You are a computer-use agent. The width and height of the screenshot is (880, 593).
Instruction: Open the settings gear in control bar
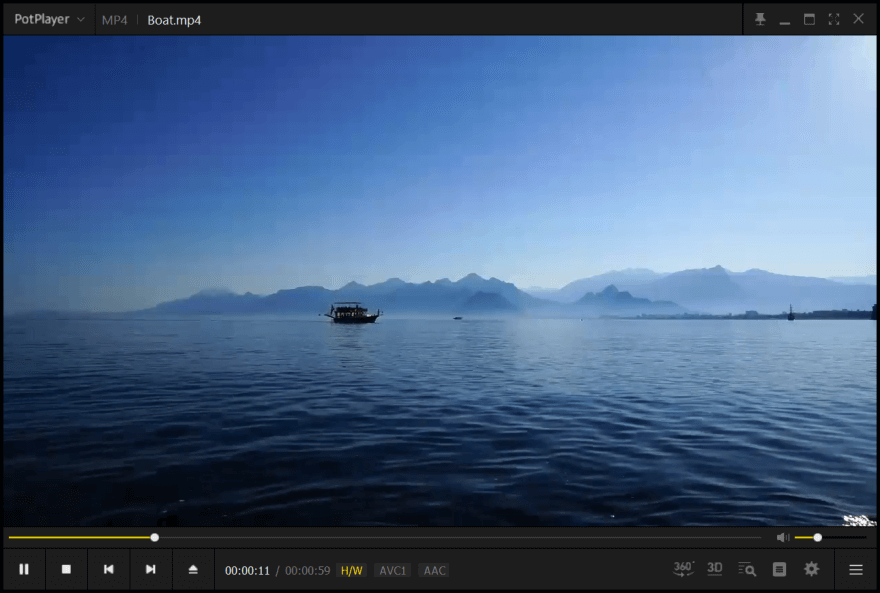(x=811, y=569)
